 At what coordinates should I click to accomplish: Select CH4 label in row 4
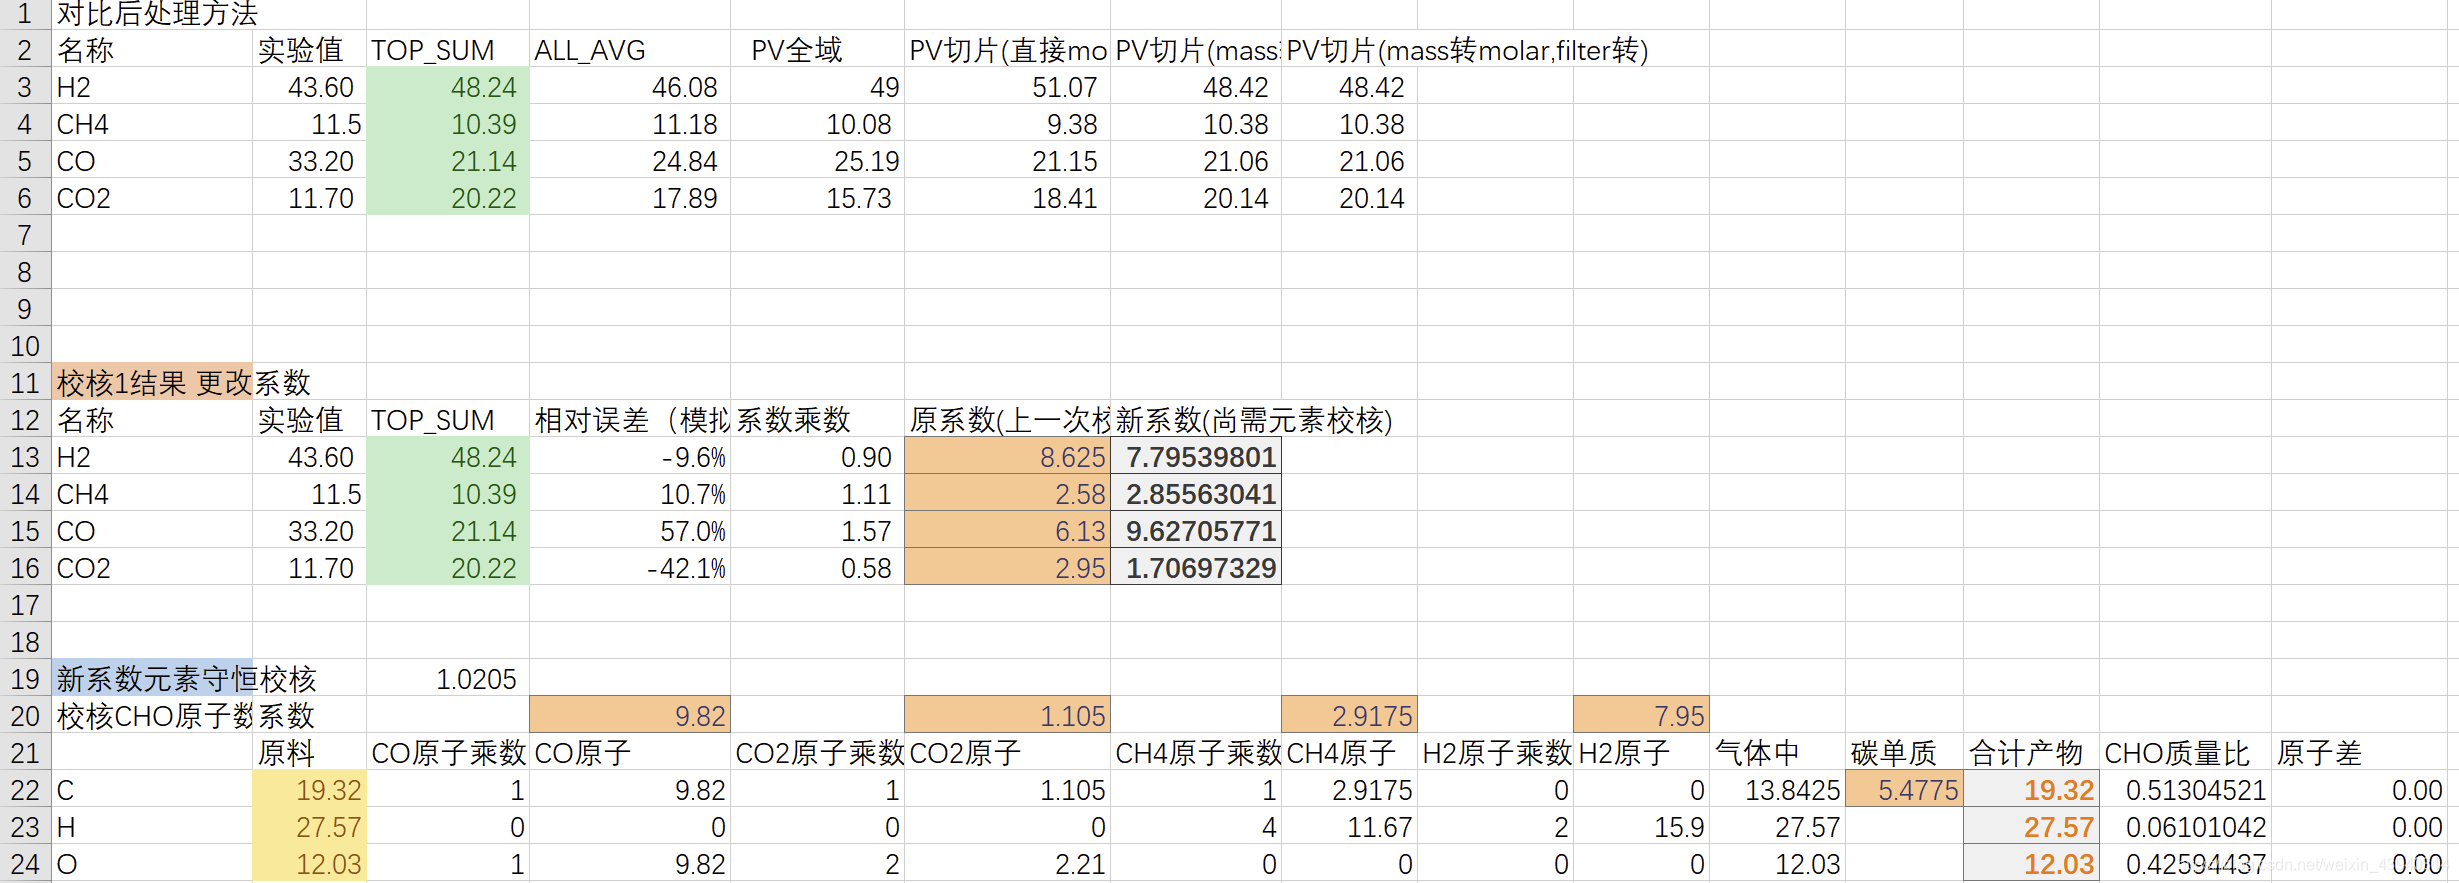pos(152,123)
